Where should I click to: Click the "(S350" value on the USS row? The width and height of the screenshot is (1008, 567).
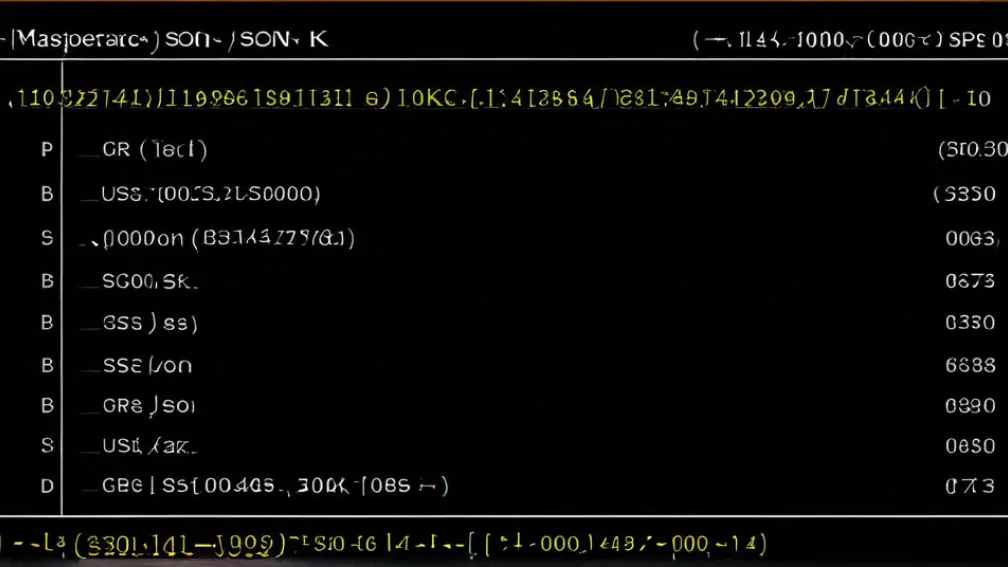pos(964,194)
